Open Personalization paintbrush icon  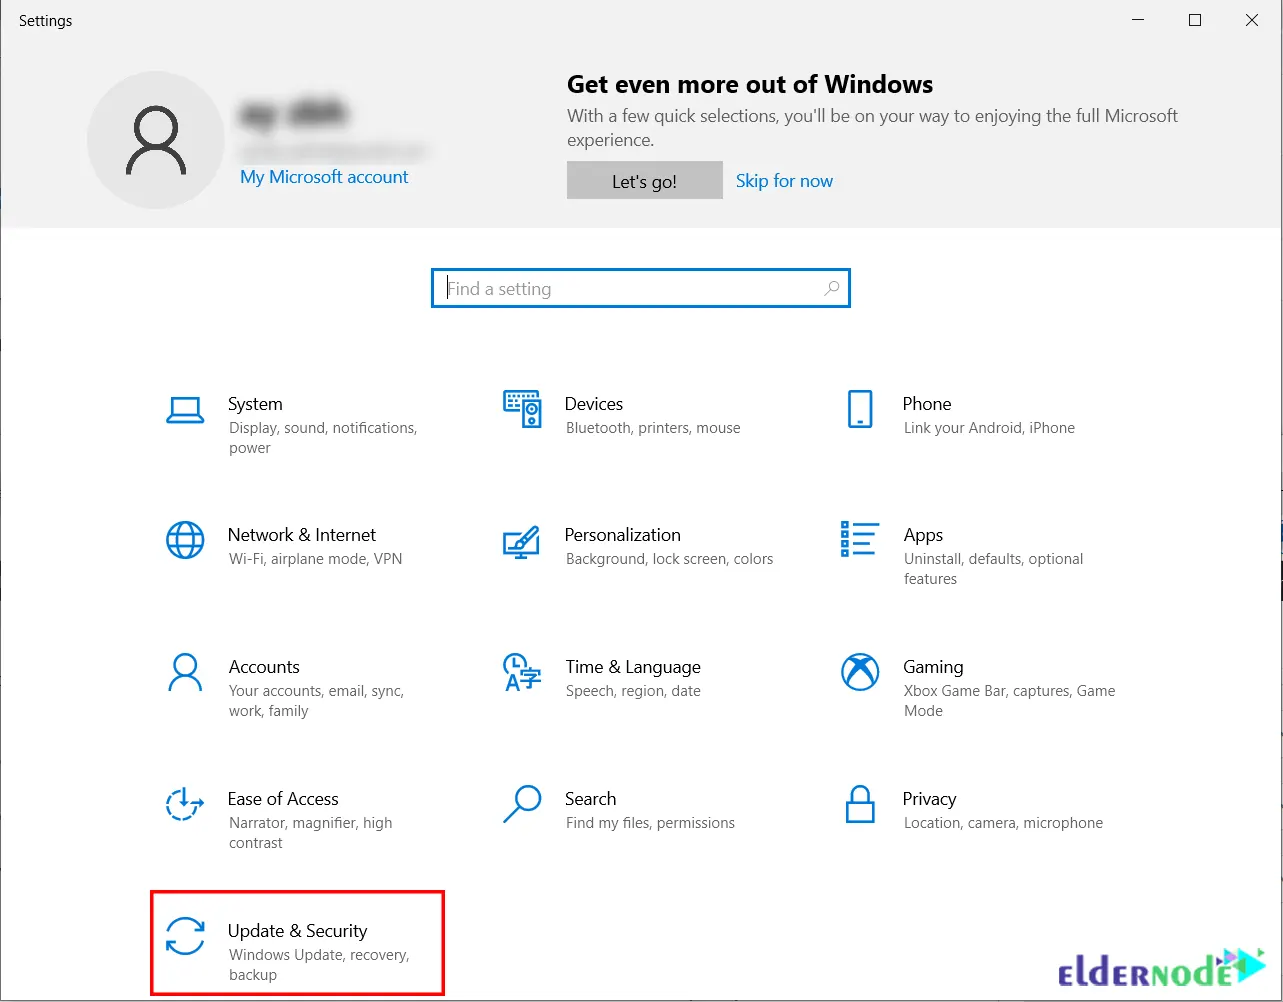coord(522,541)
